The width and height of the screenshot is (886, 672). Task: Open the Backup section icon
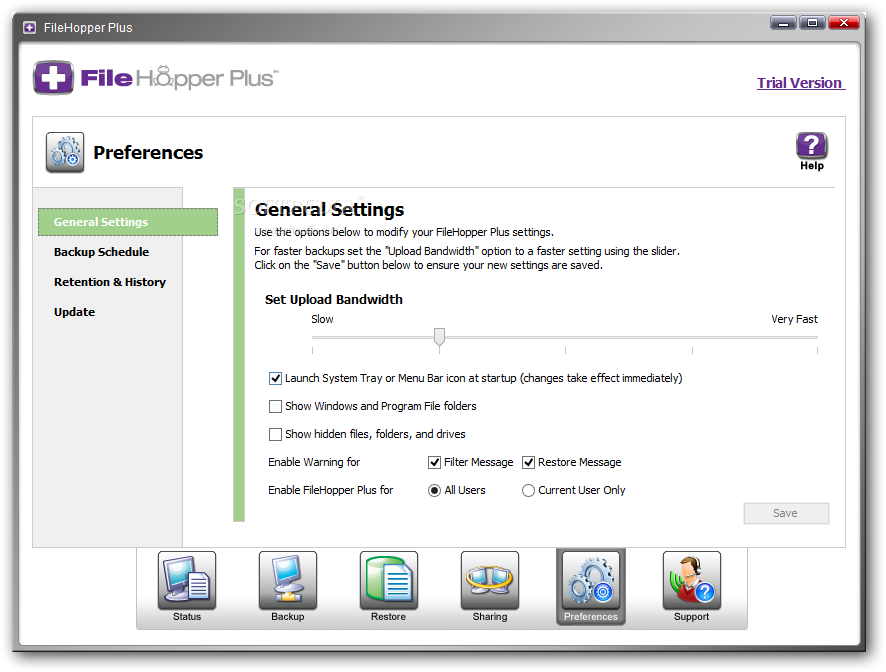coord(288,580)
